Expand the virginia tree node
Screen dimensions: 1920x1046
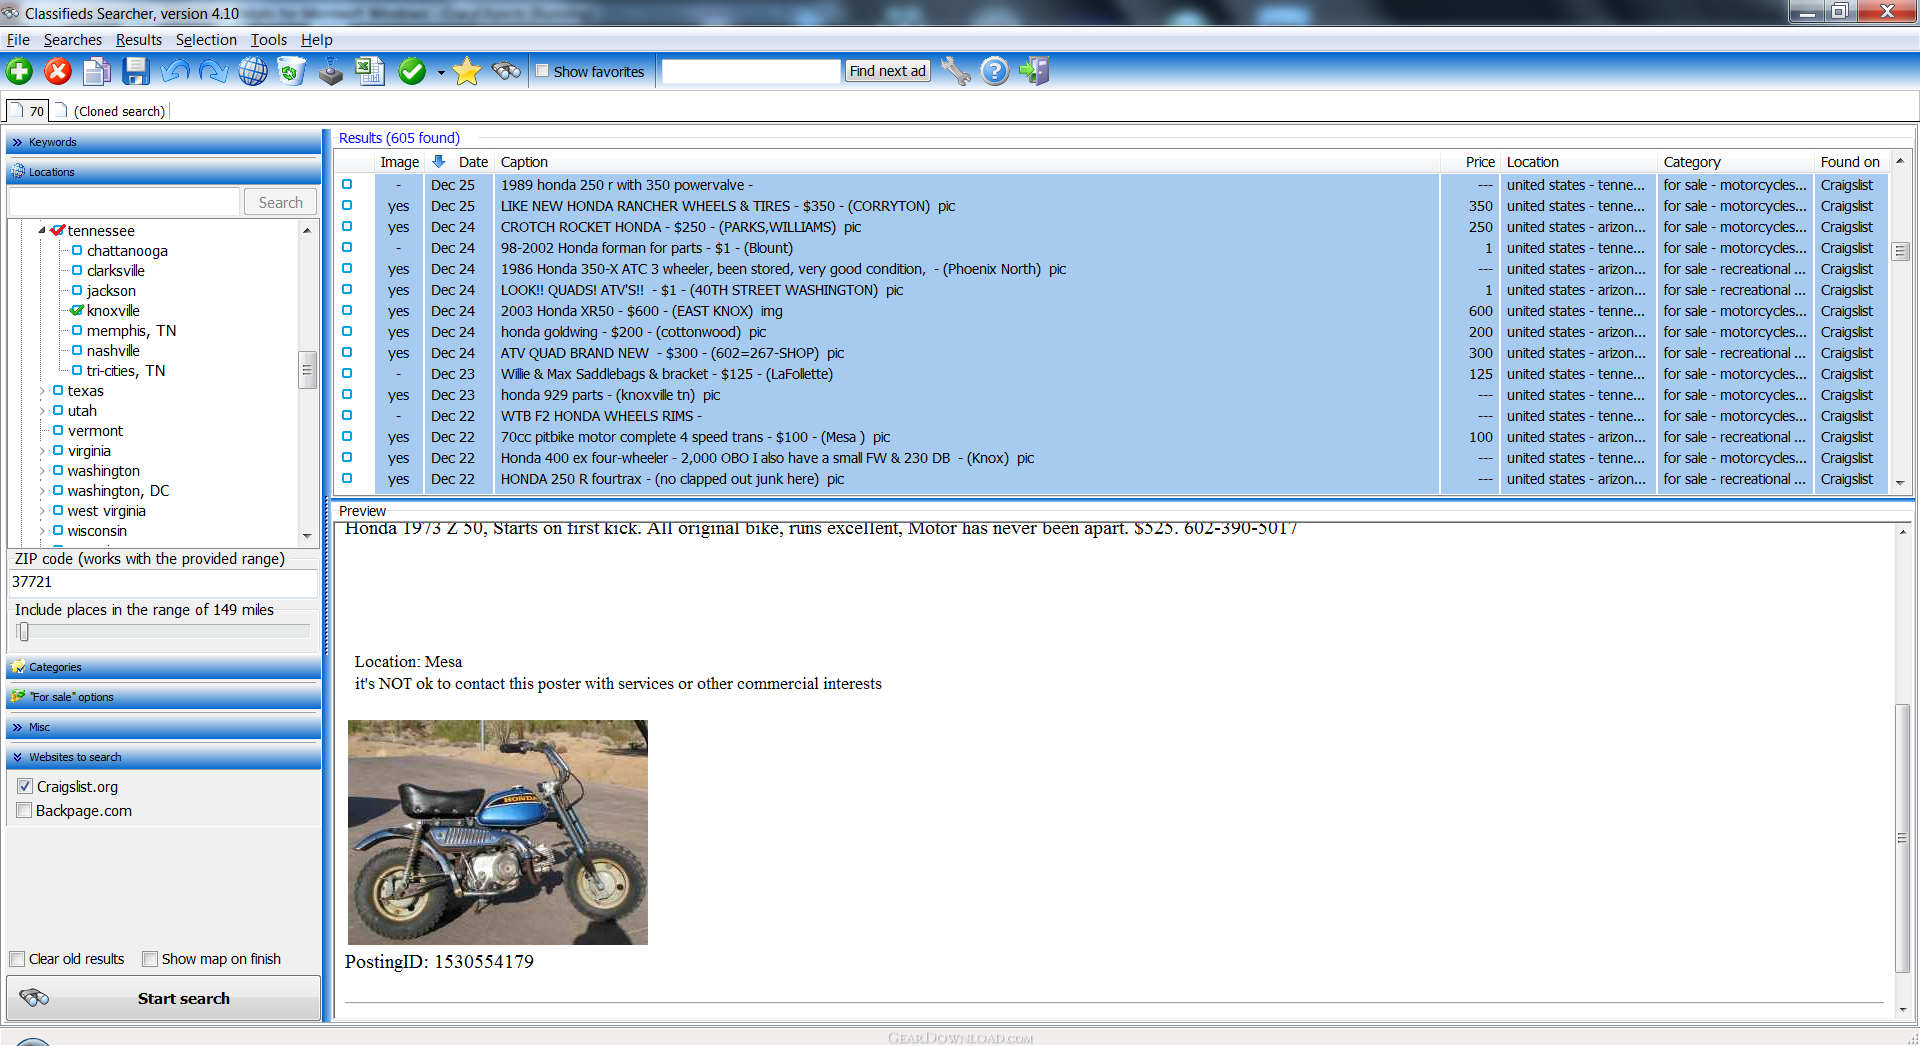(42, 451)
